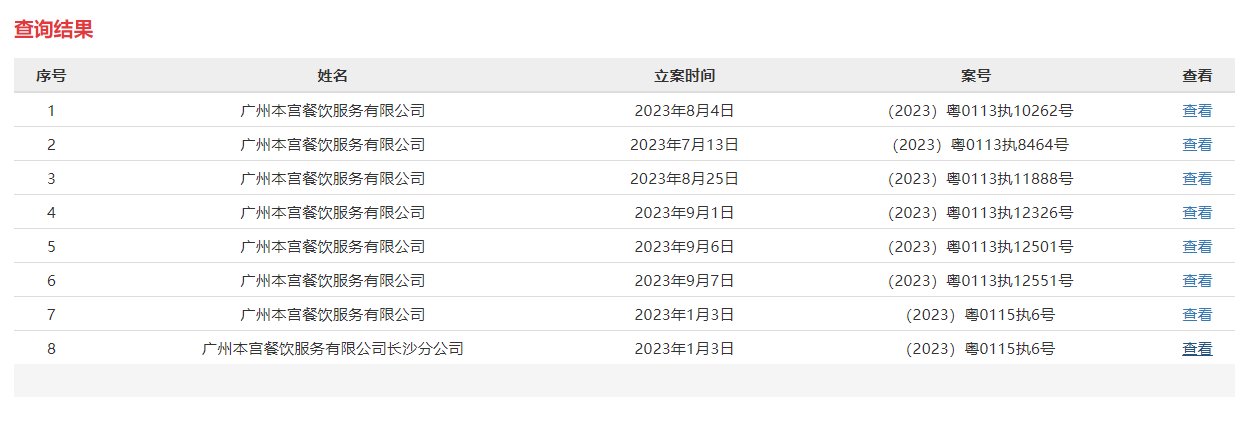Open 查看 link for case 粤0113执12326号

tap(1197, 213)
